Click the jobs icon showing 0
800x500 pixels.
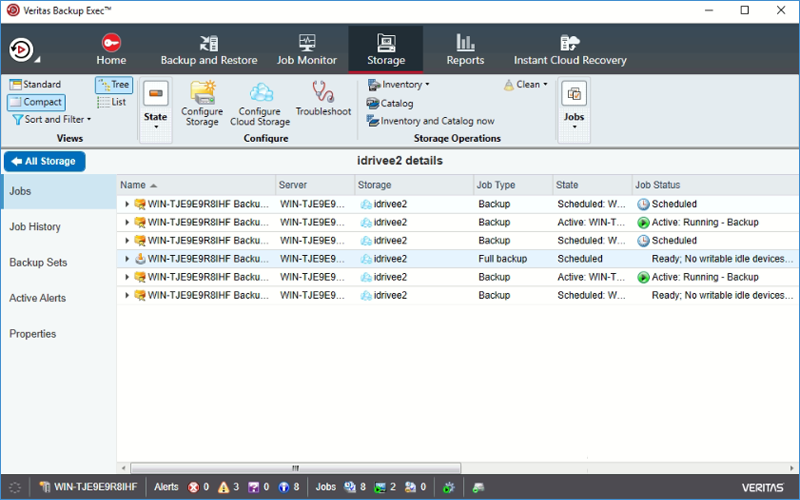click(410, 487)
